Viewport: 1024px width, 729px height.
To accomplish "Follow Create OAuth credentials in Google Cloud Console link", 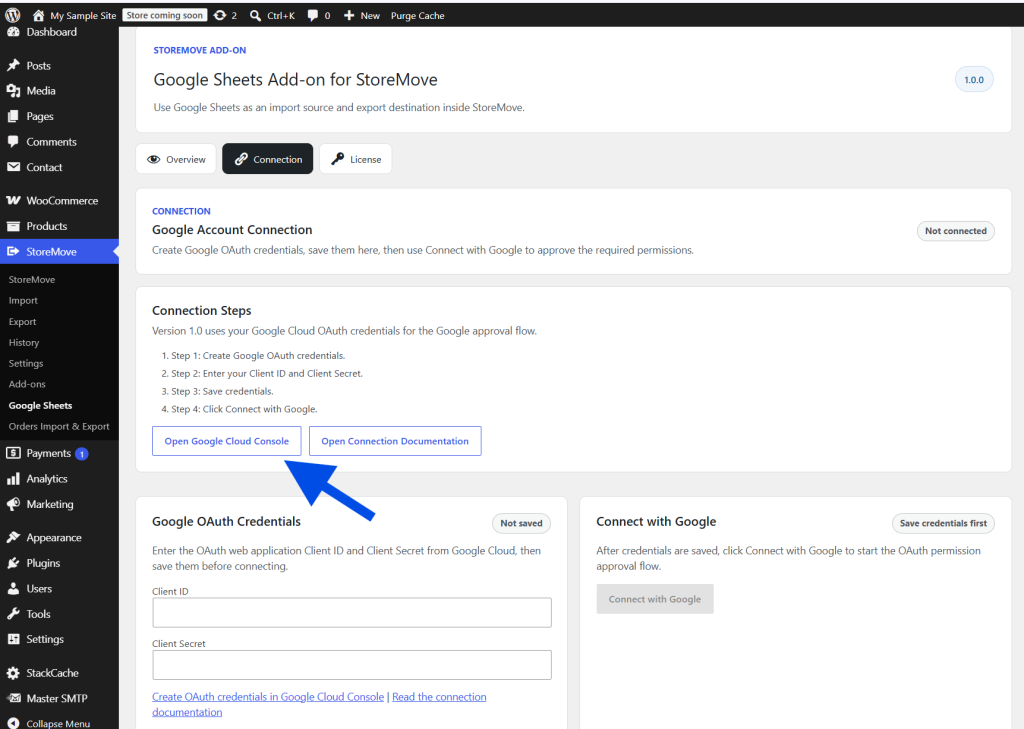I will point(268,697).
